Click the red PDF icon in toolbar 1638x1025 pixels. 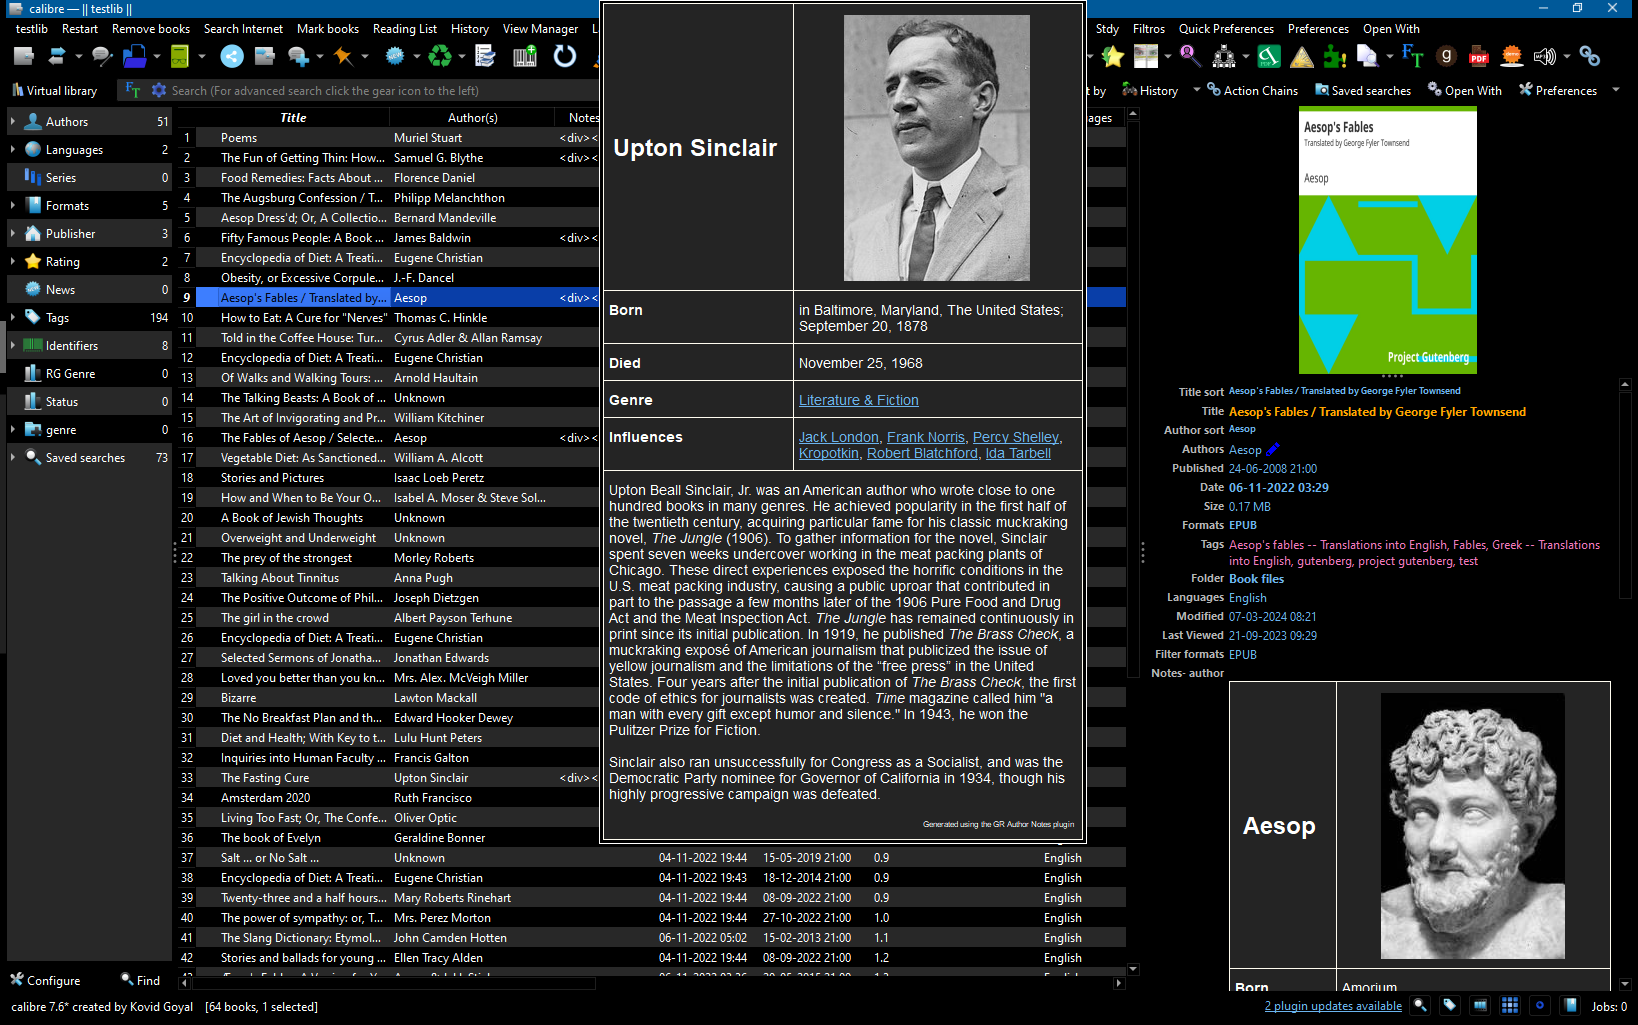point(1479,57)
